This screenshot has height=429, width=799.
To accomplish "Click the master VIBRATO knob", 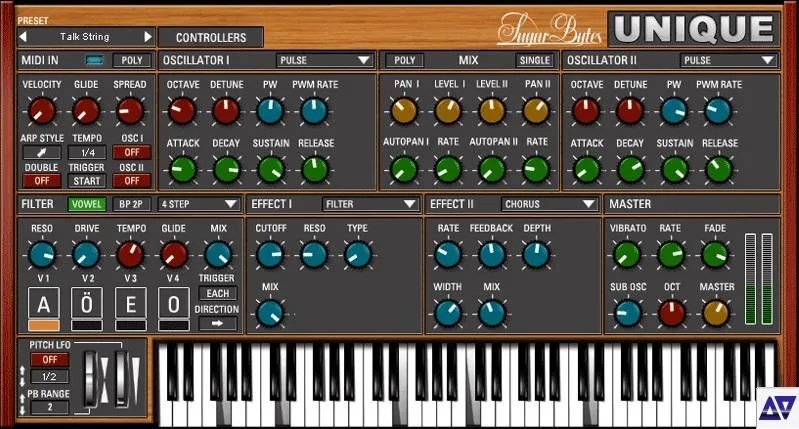I will 627,255.
